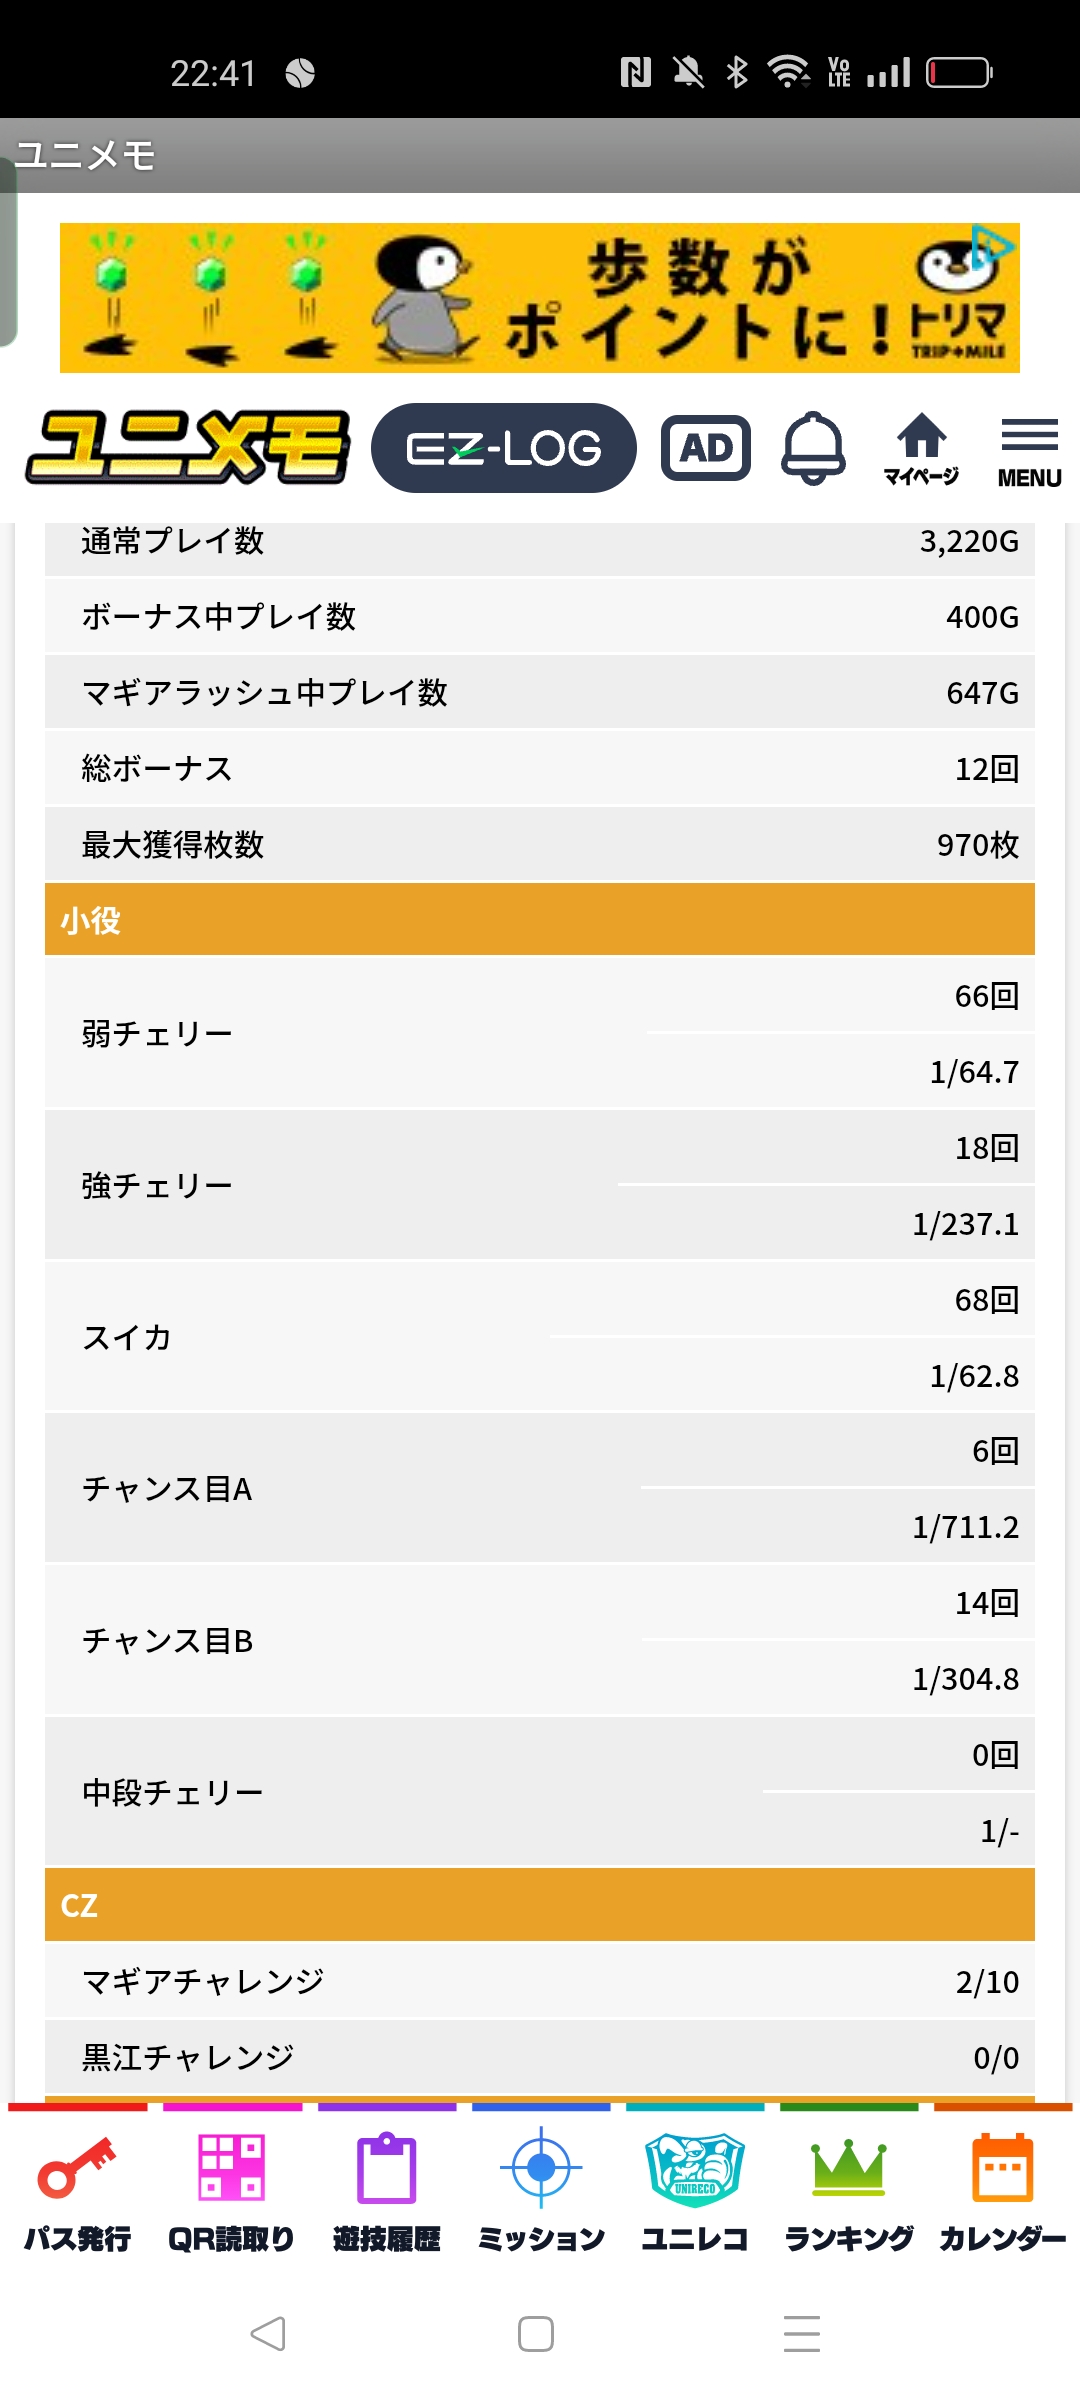
Task: Select the マギアチャレンジ row
Action: [540, 1981]
